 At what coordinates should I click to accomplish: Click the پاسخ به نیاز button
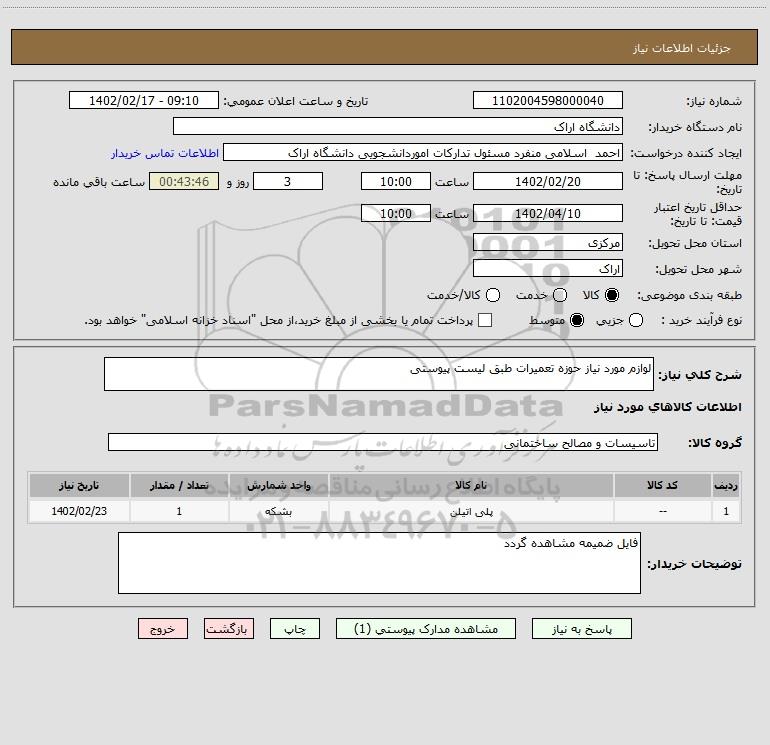[x=581, y=629]
